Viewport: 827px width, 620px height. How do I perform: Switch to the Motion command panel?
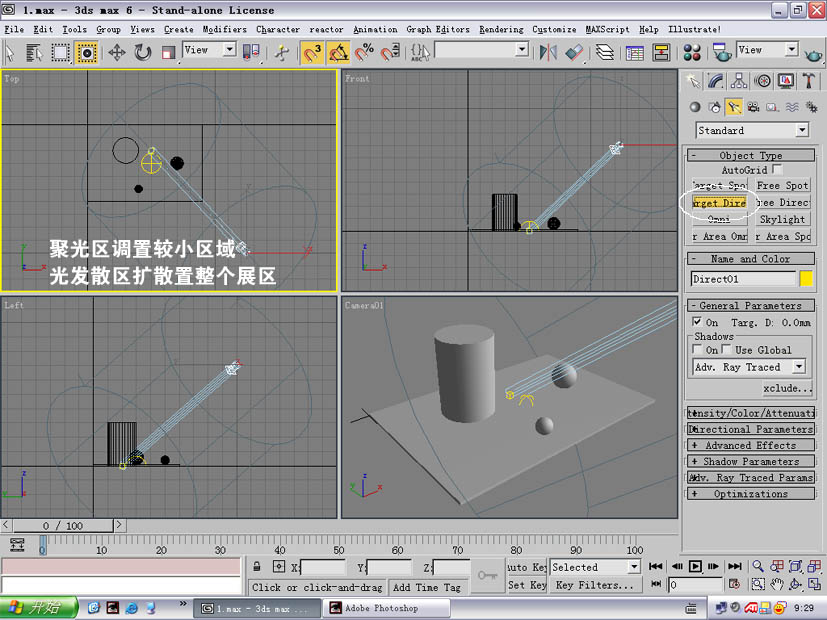pyautogui.click(x=762, y=81)
